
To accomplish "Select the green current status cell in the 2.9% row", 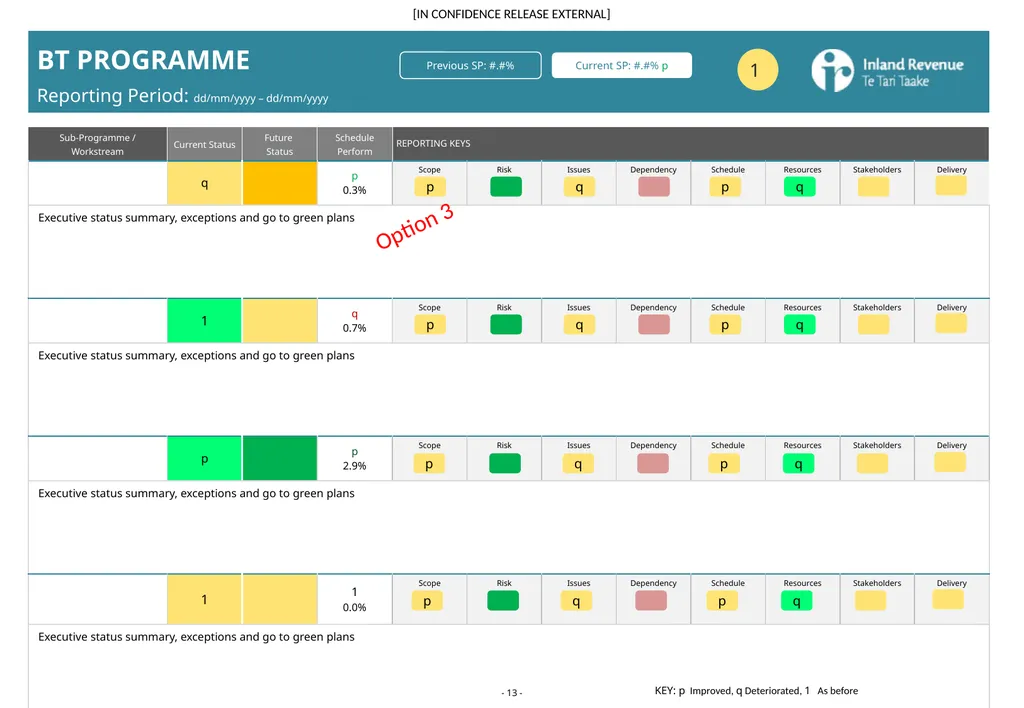I will 204,459.
